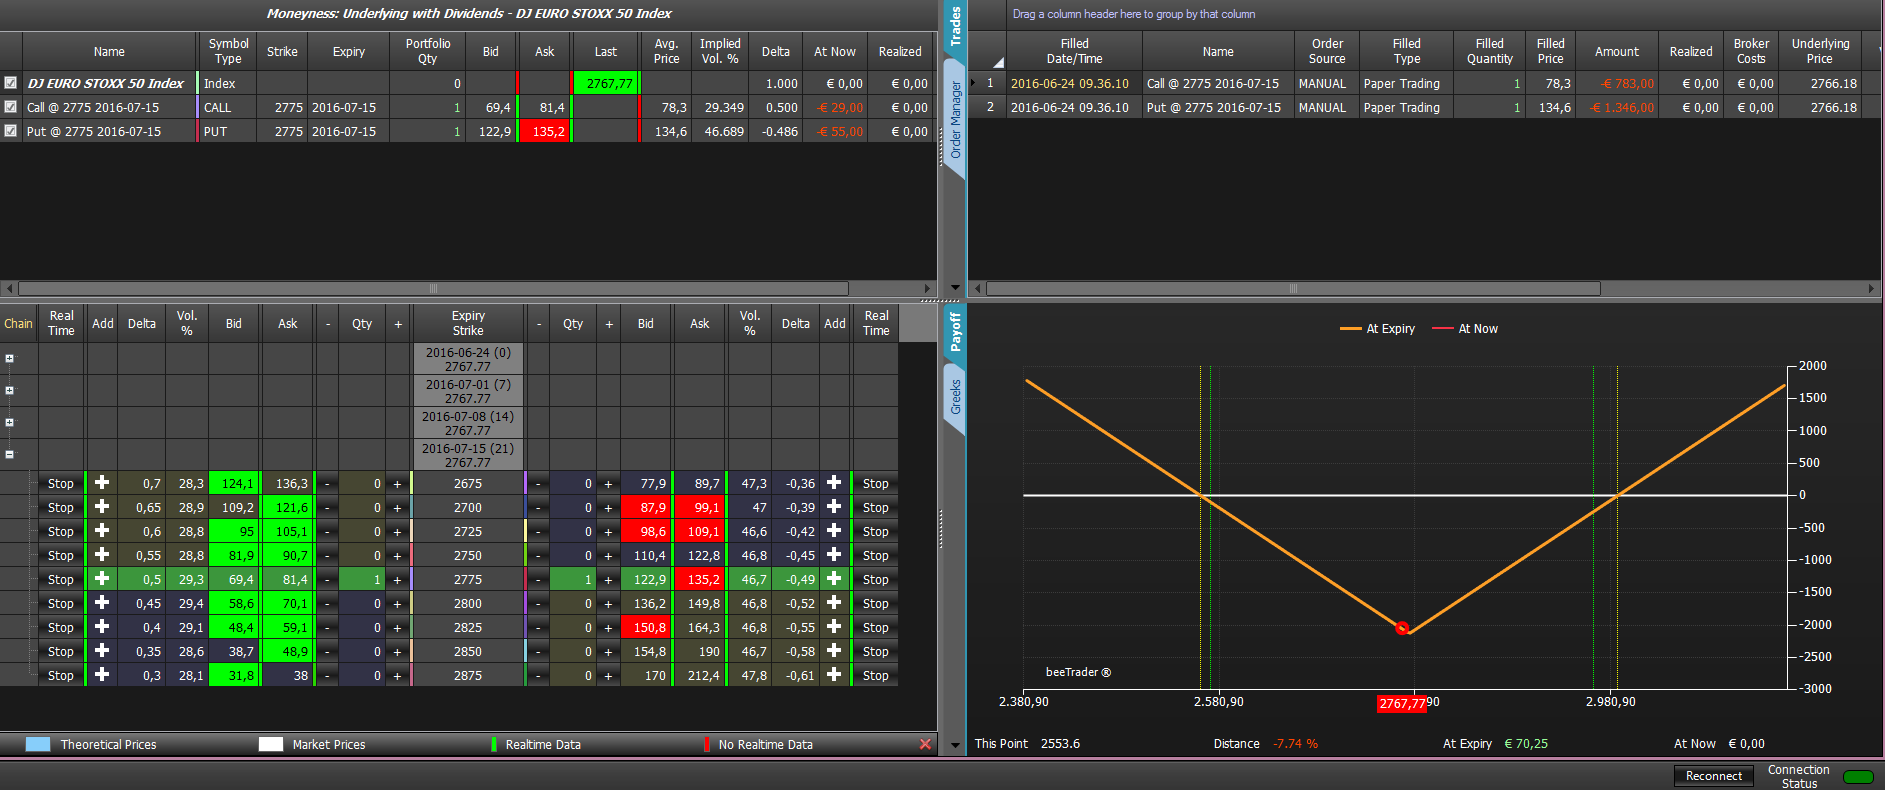Click the red marker on payoff chart
This screenshot has height=790, width=1885.
(1402, 628)
